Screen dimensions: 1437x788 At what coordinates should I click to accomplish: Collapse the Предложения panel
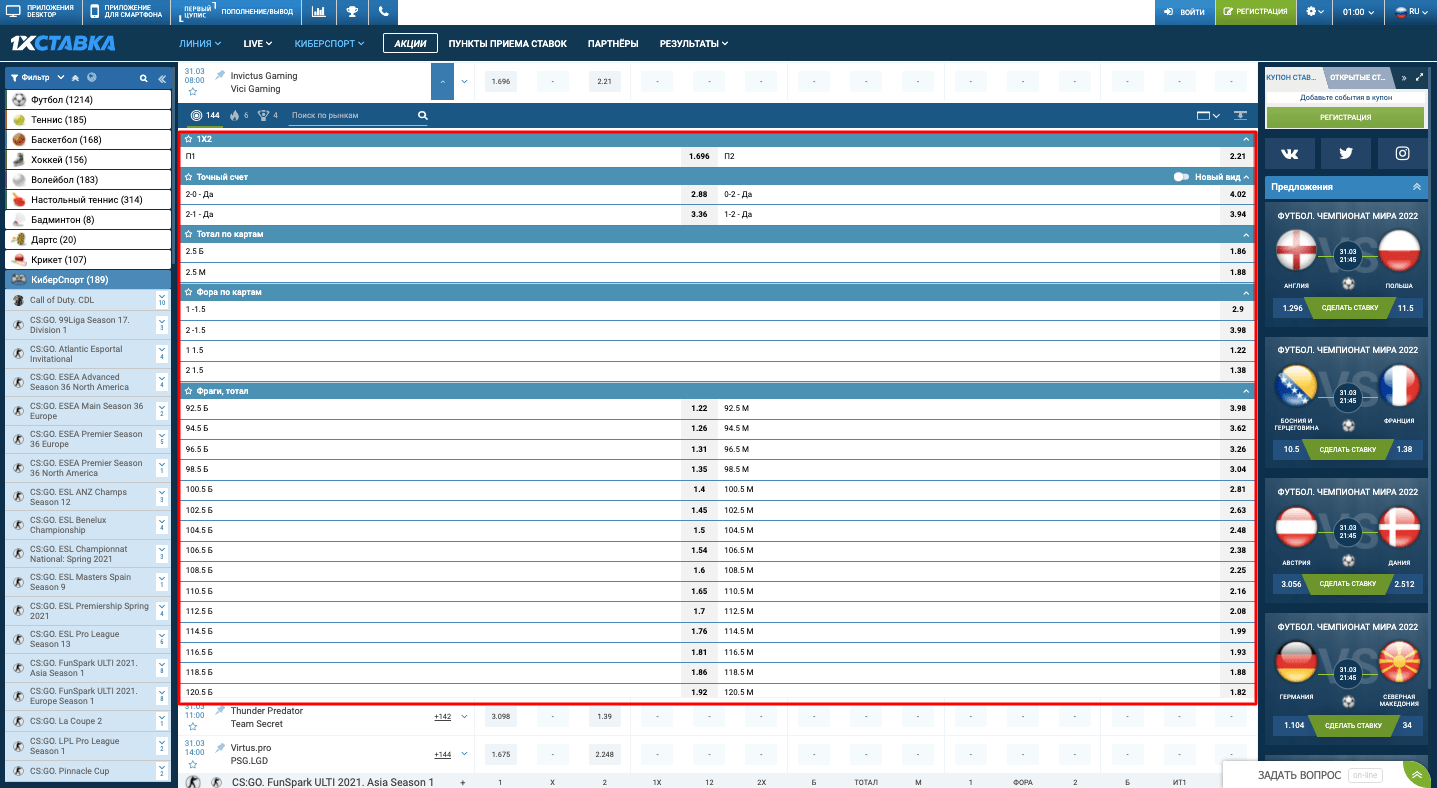pos(1416,187)
